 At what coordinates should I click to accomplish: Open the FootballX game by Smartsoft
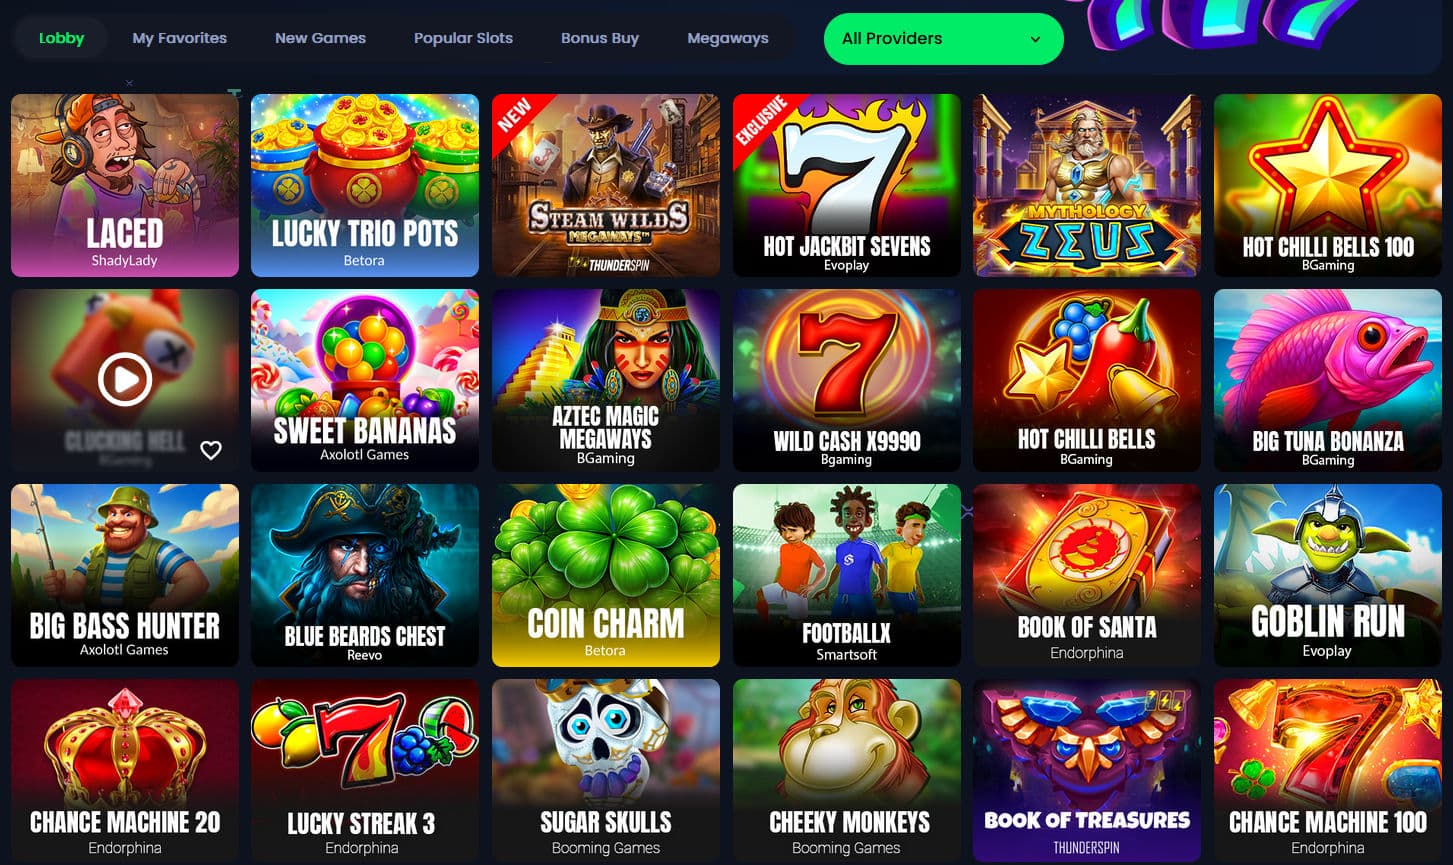pyautogui.click(x=847, y=575)
